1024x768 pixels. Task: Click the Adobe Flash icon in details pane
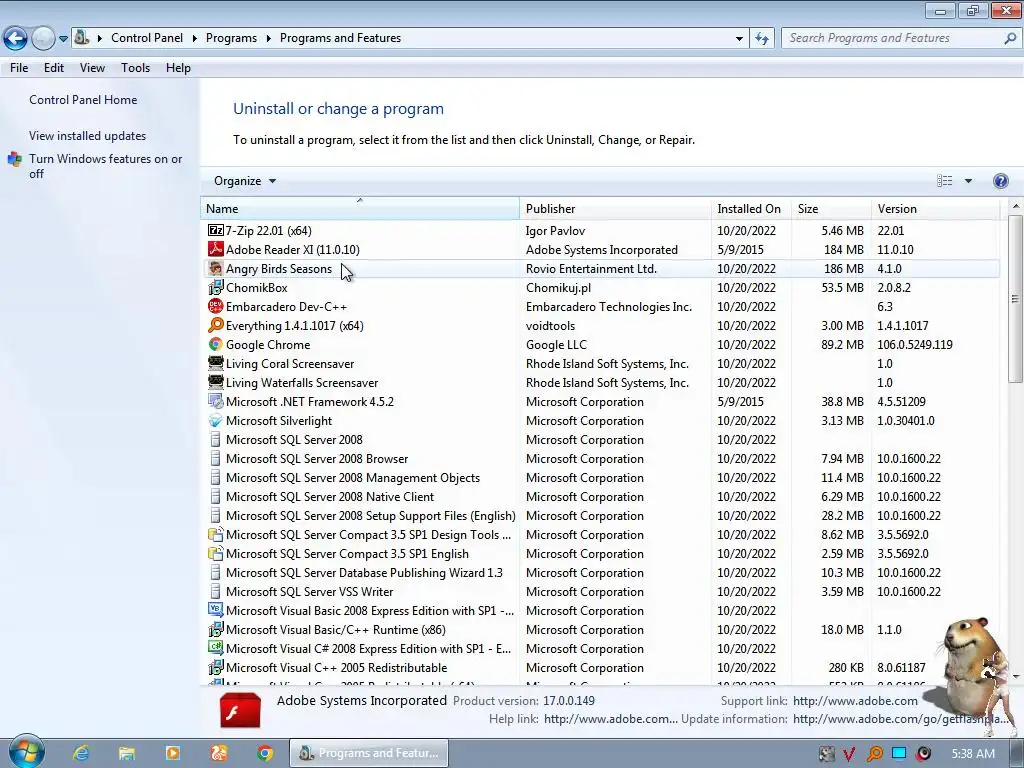coord(240,711)
